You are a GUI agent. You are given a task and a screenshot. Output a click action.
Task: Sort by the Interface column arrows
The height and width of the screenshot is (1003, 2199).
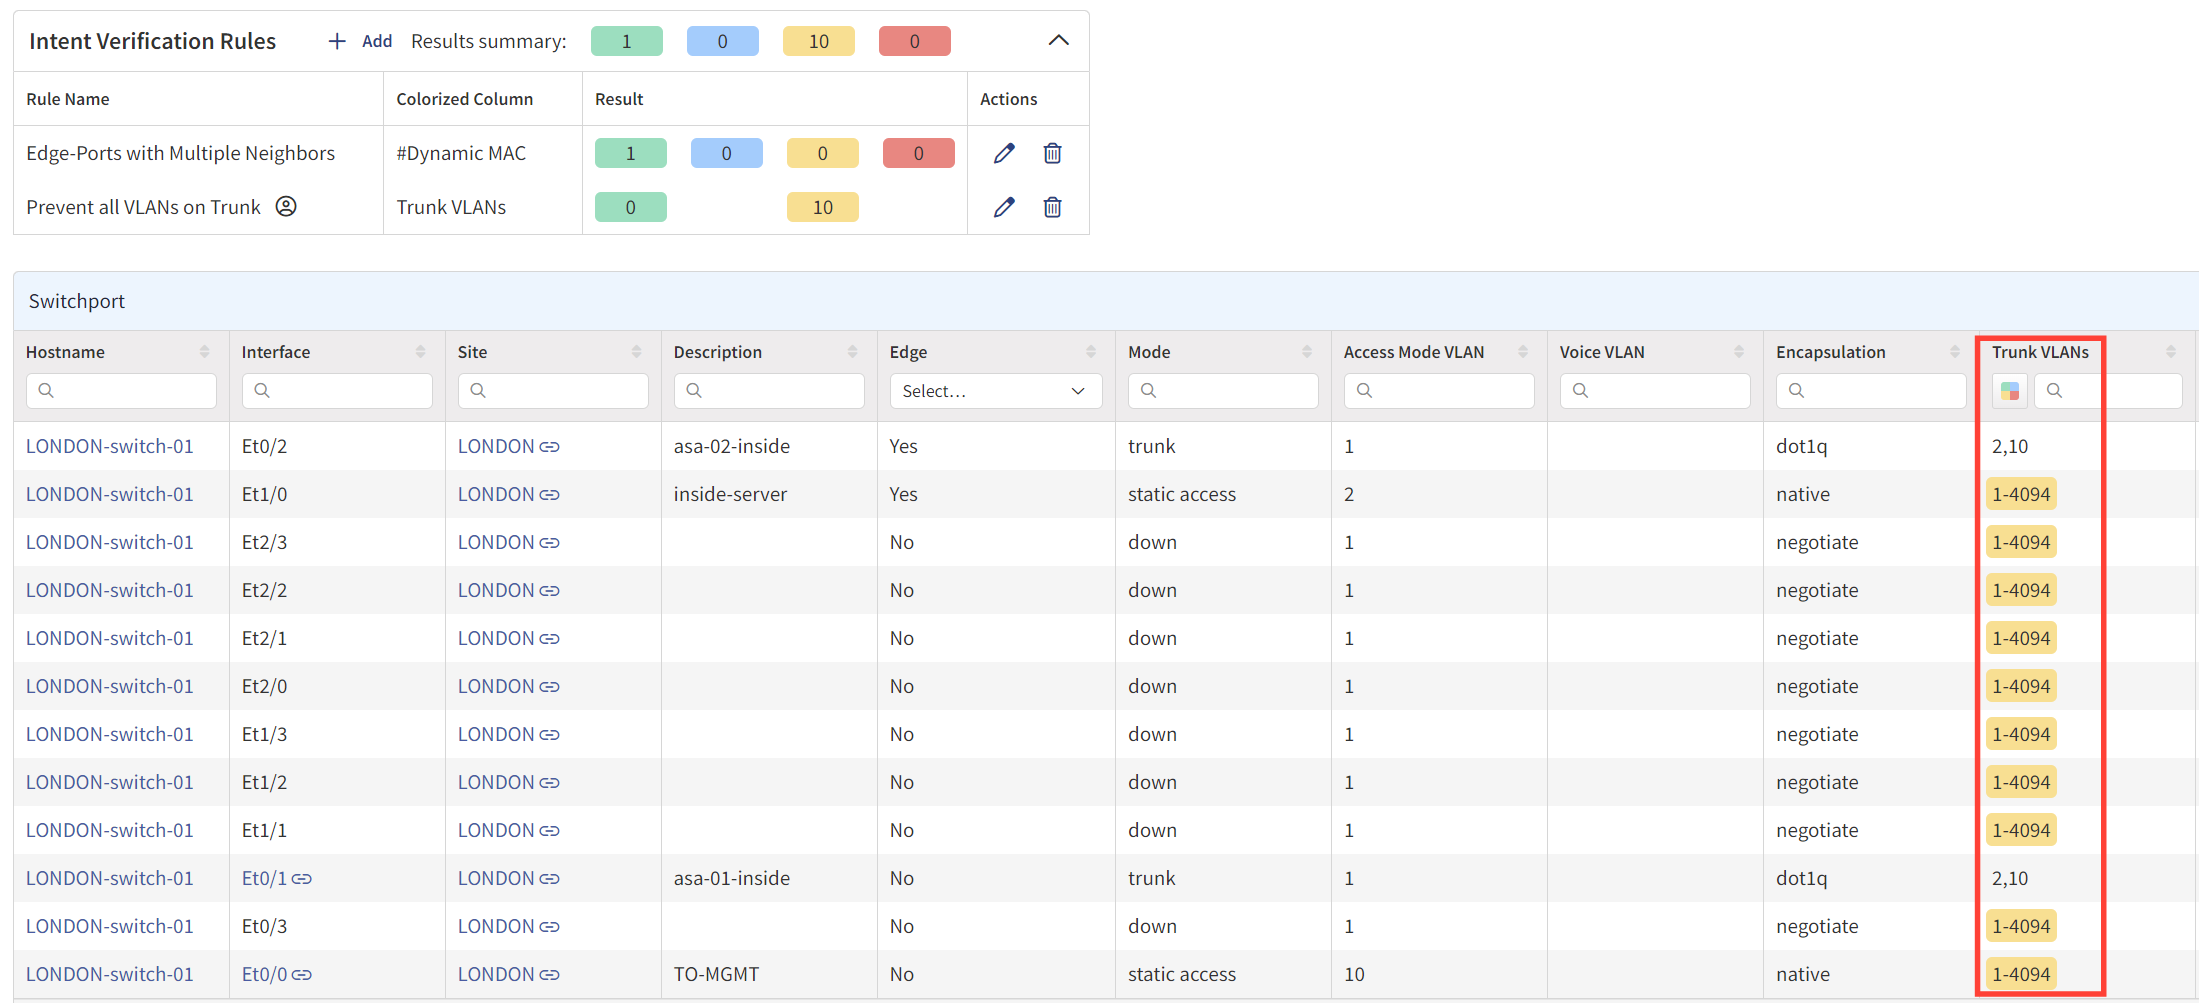421,352
